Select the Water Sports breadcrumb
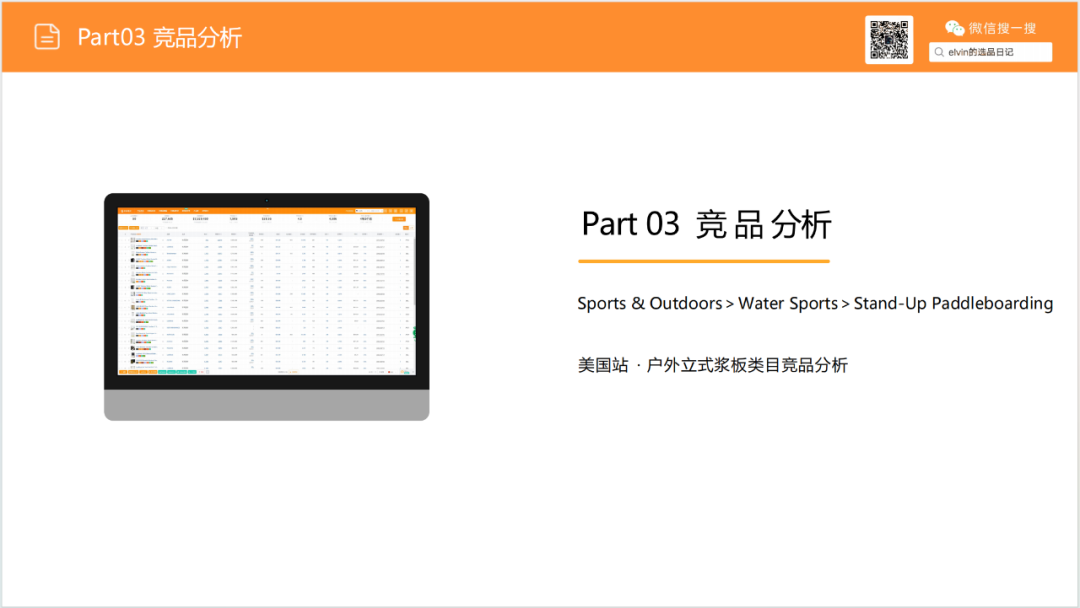This screenshot has width=1080, height=608. click(787, 303)
